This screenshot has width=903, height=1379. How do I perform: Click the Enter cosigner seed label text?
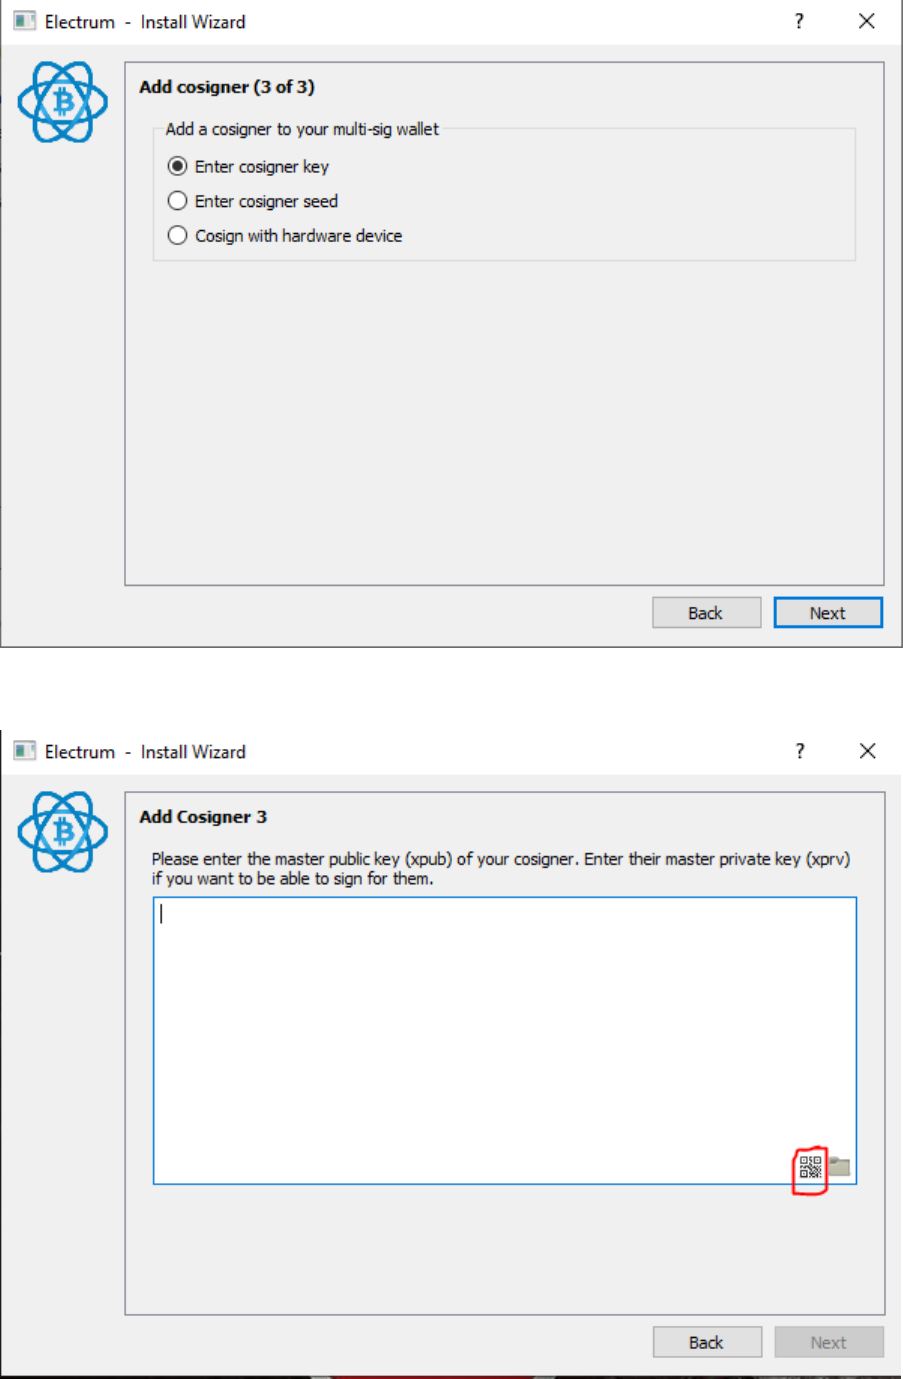[266, 201]
